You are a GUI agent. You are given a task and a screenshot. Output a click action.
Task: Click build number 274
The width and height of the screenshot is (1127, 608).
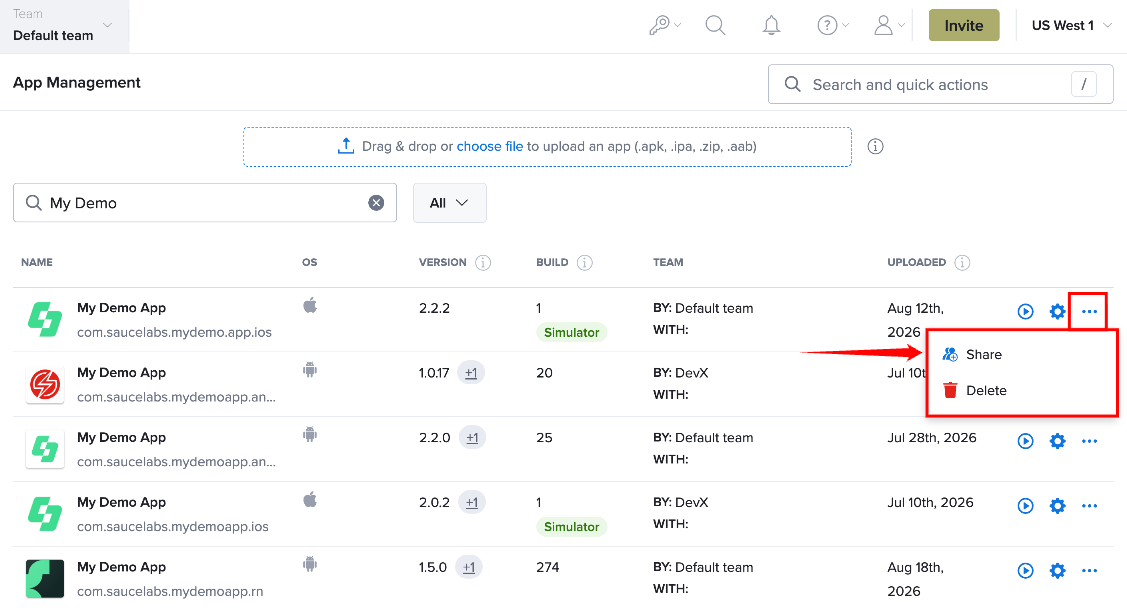coord(548,567)
